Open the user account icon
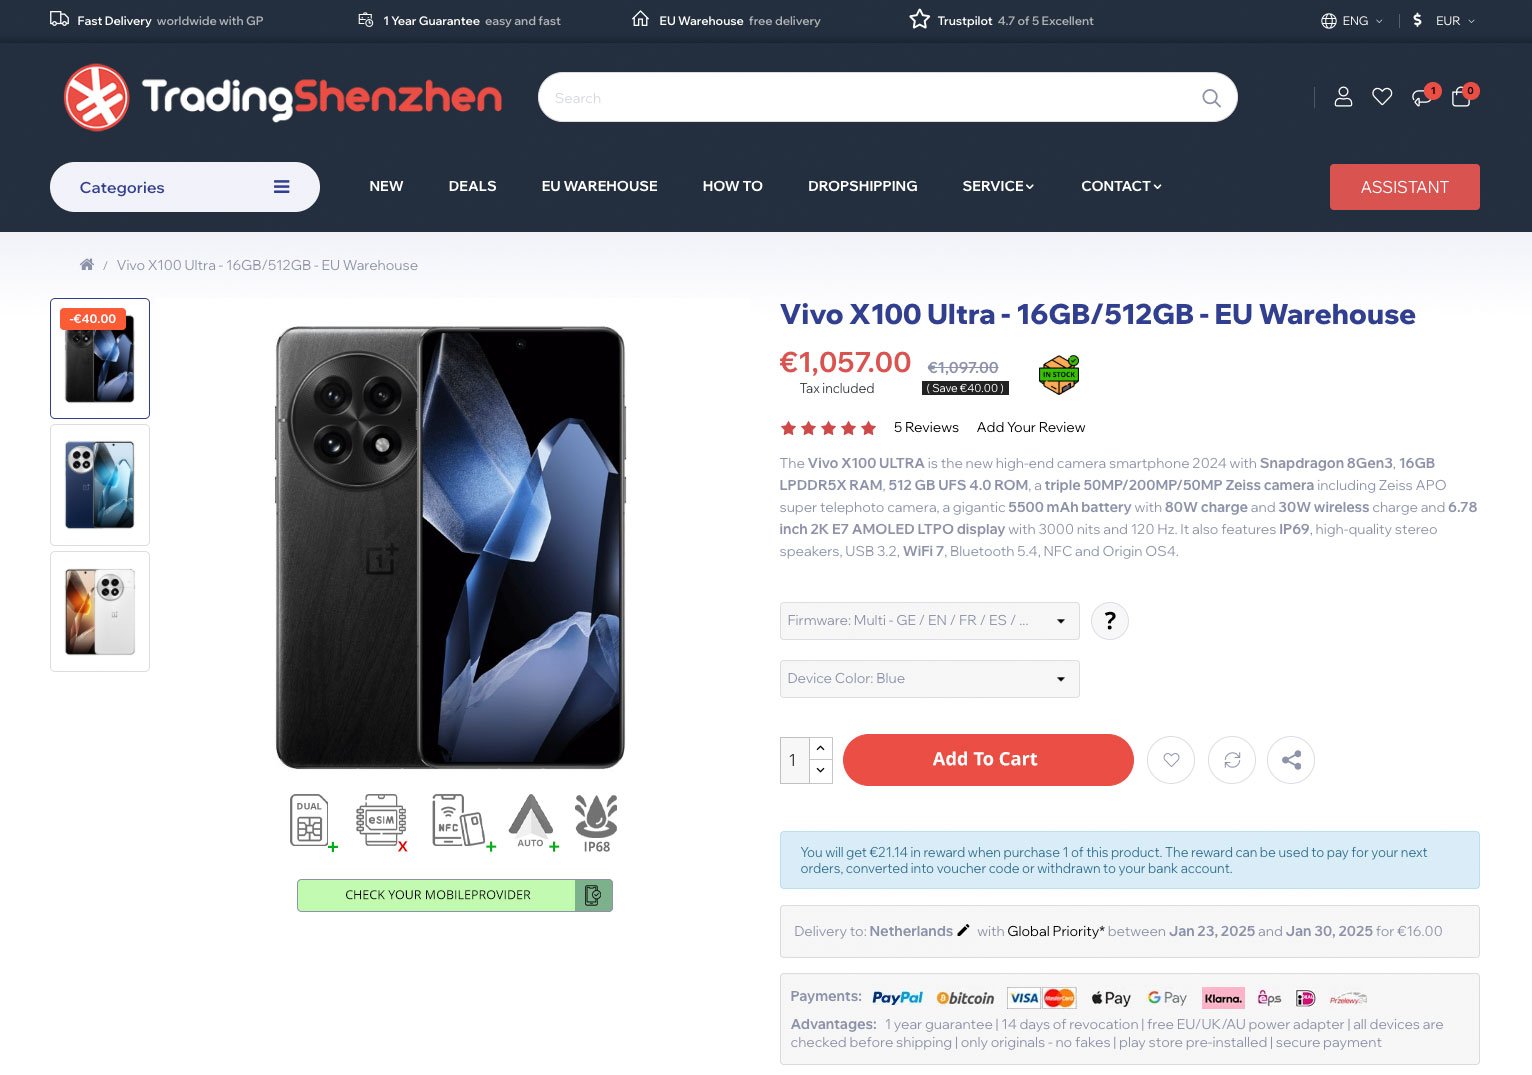Viewport: 1532px width, 1075px height. 1343,97
